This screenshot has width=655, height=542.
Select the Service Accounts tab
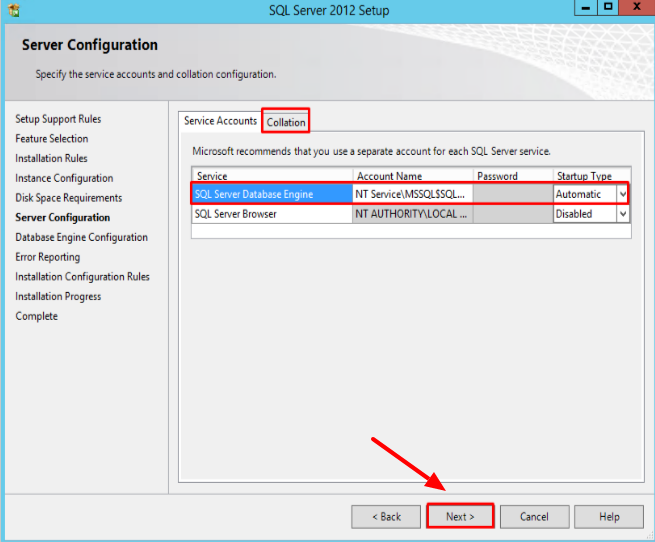coord(220,121)
